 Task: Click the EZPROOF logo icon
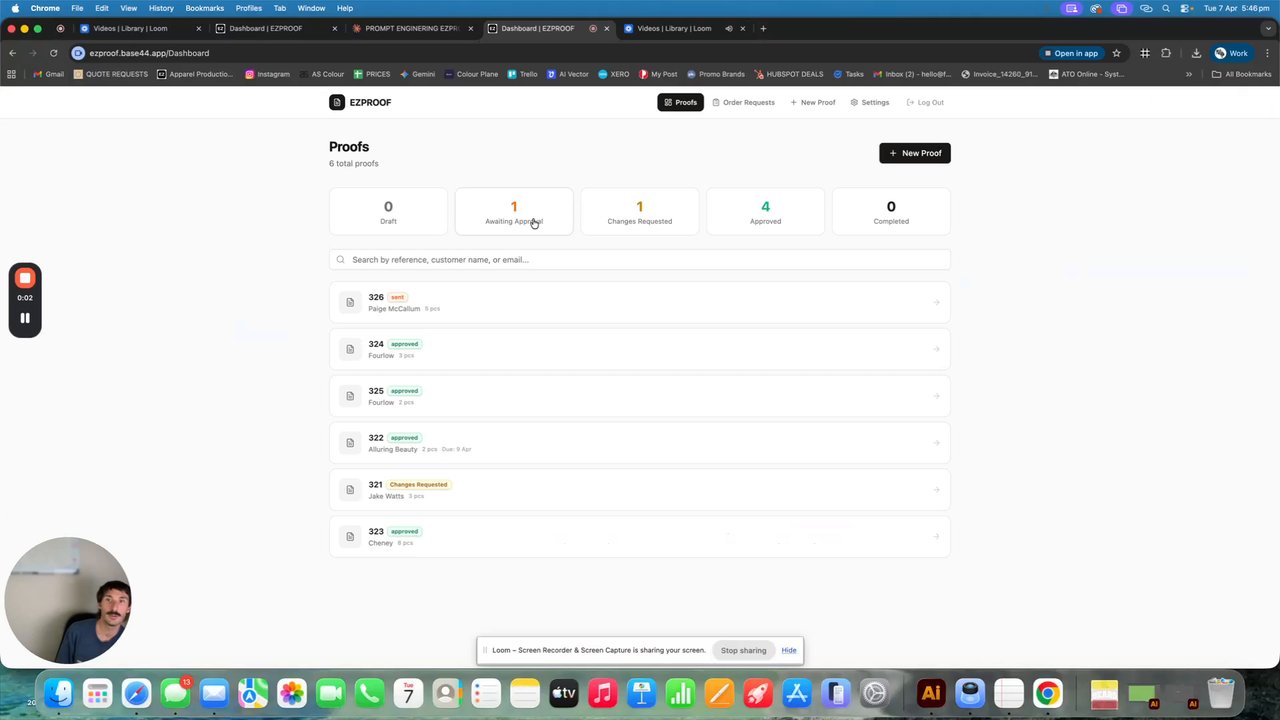[337, 102]
